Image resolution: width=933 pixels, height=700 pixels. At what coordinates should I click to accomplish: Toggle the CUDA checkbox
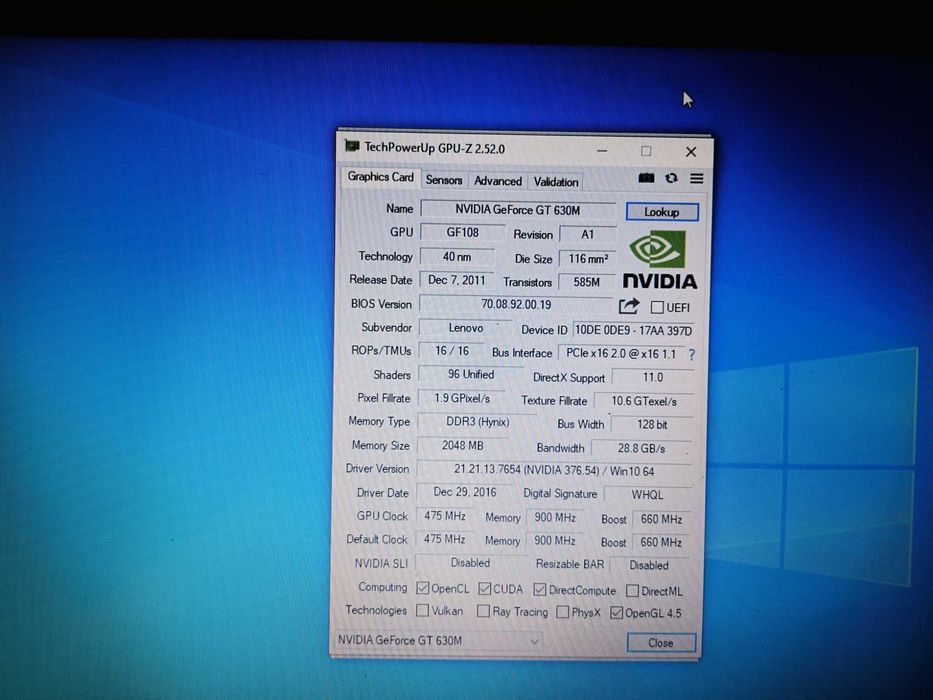pyautogui.click(x=484, y=589)
